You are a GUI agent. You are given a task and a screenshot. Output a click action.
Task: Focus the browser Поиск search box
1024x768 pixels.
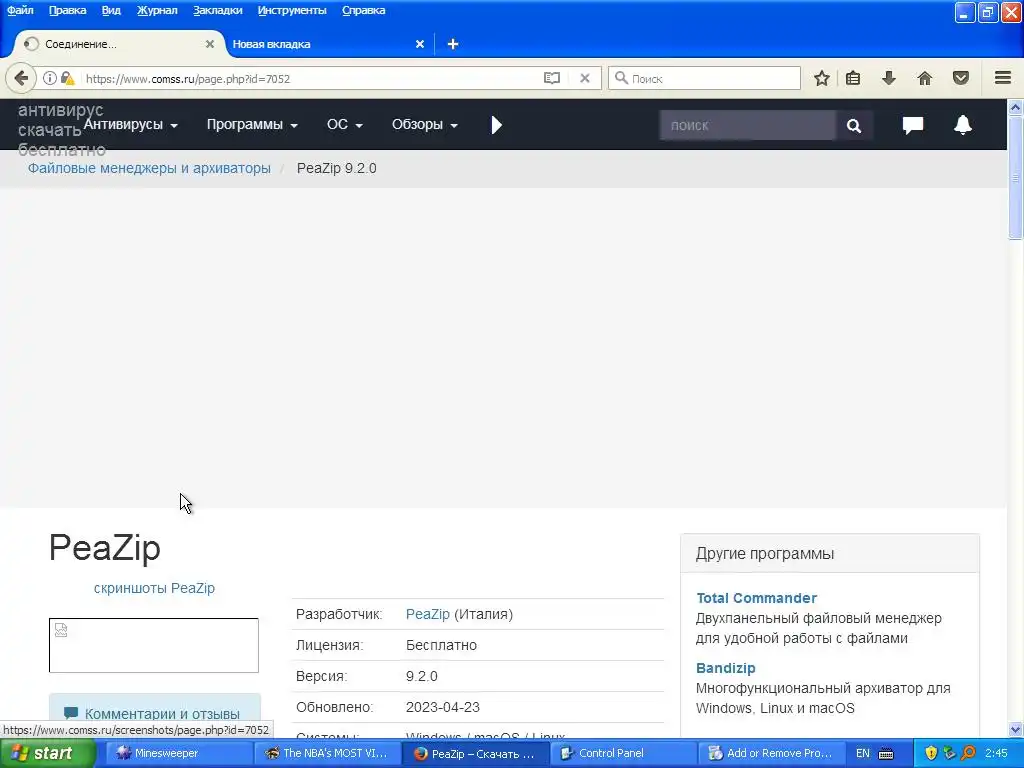pyautogui.click(x=704, y=78)
